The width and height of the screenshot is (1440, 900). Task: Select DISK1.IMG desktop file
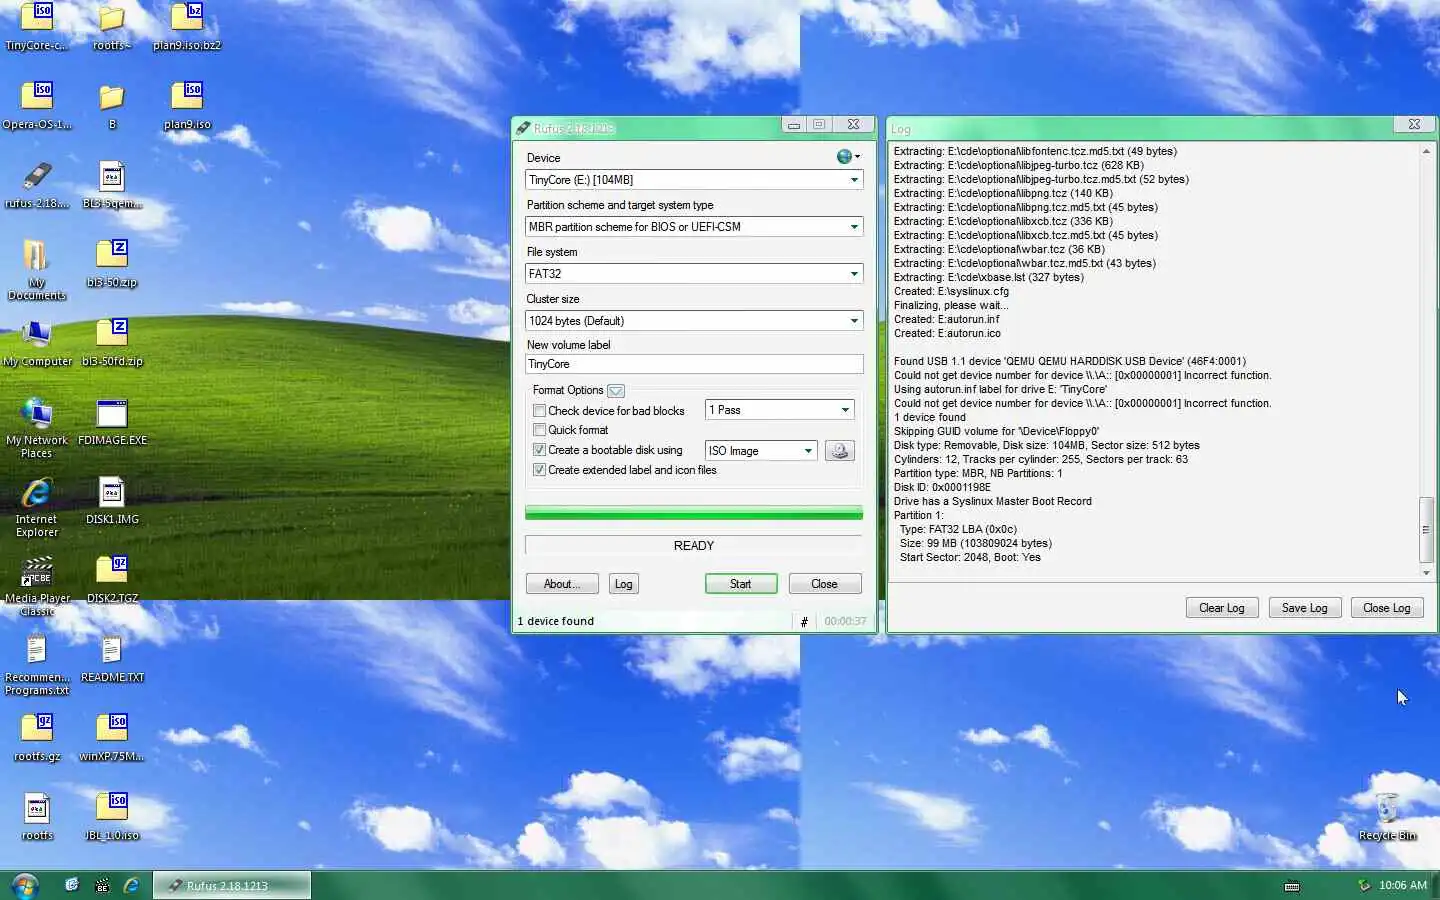point(112,501)
